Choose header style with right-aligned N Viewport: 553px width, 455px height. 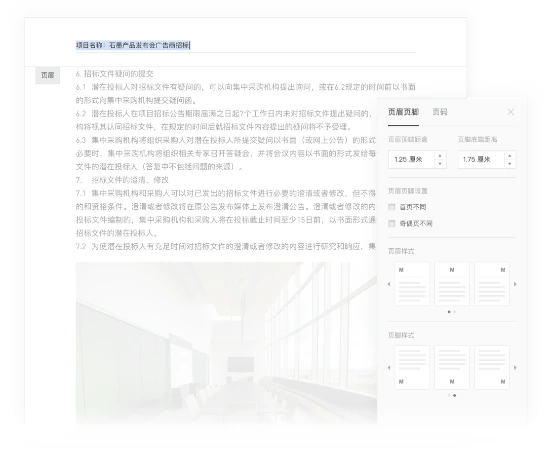492,284
